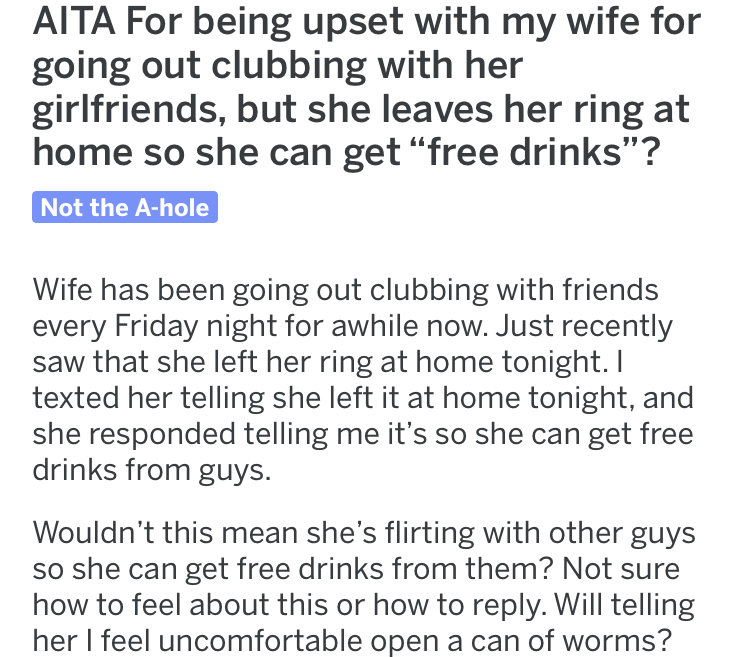
Task: Click 'Not sure' in the second paragraph
Action: 621,569
